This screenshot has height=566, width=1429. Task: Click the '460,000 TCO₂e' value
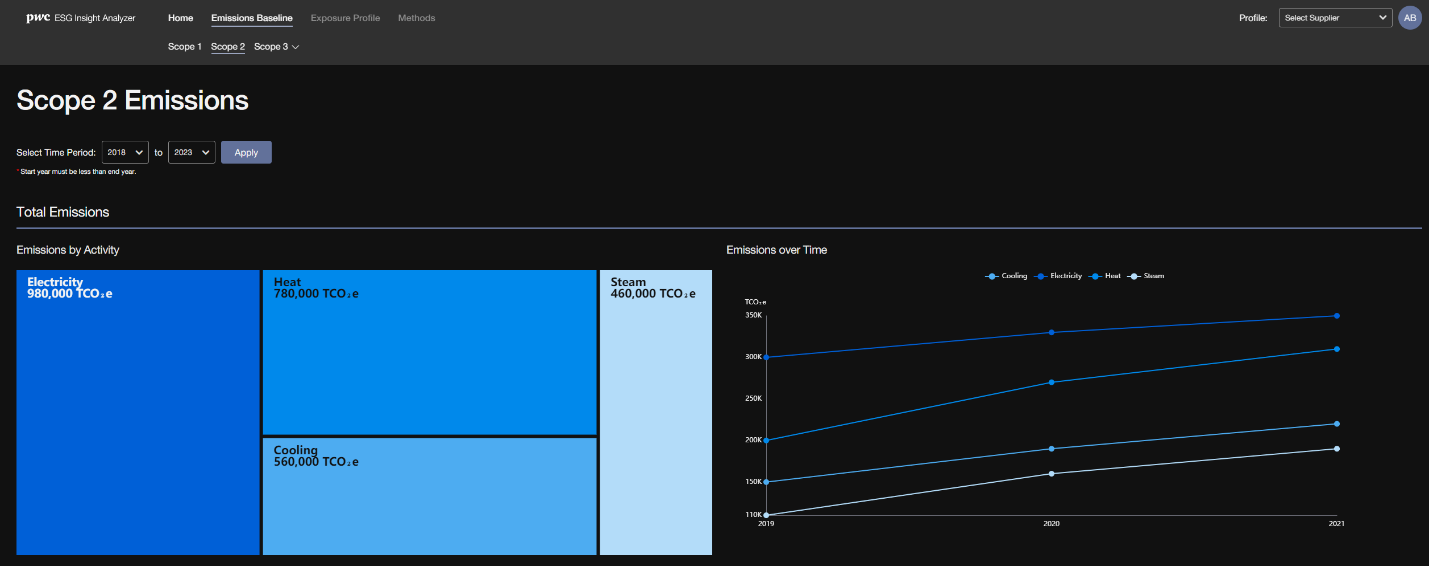pos(653,294)
